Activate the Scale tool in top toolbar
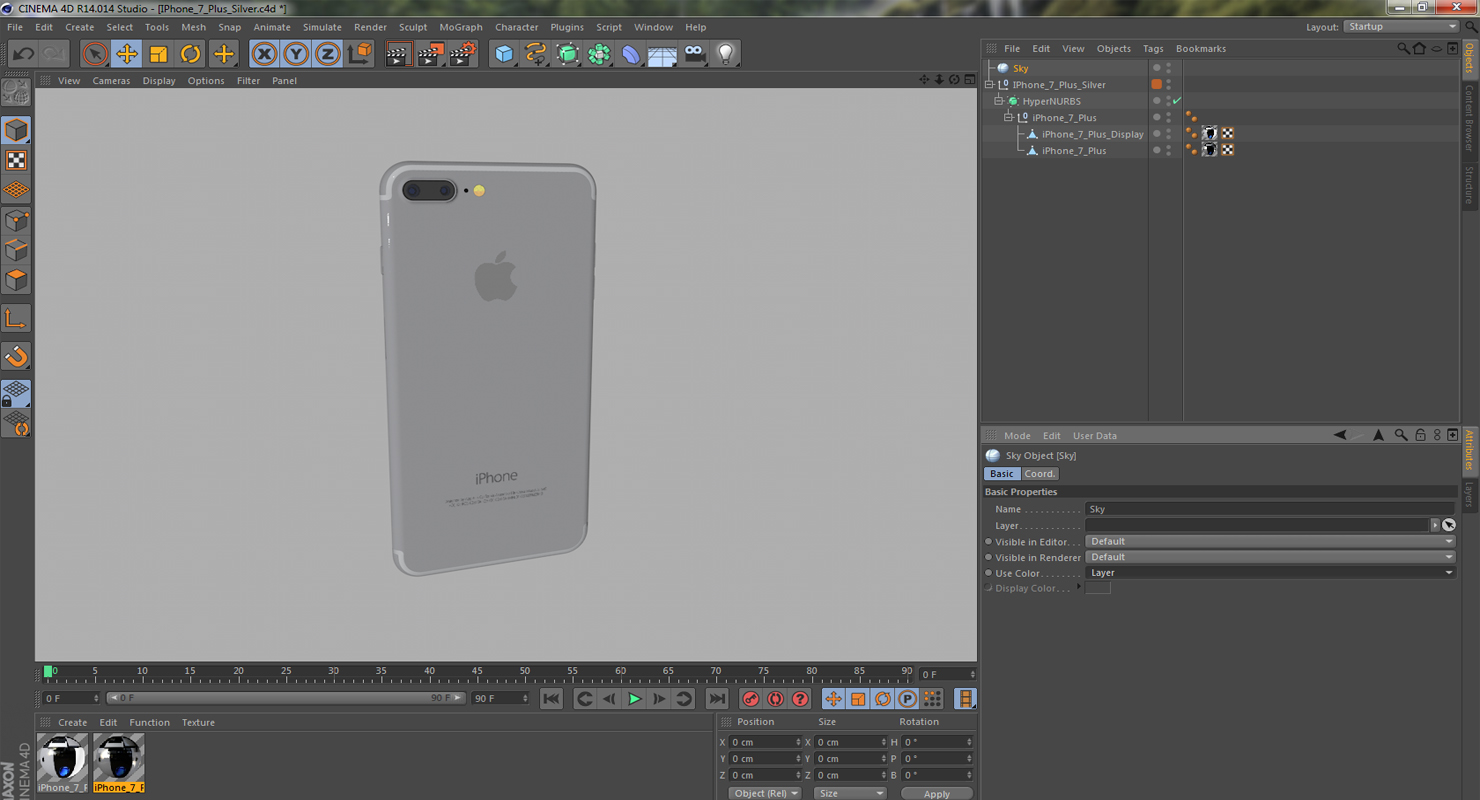The image size is (1480, 800). pyautogui.click(x=158, y=54)
